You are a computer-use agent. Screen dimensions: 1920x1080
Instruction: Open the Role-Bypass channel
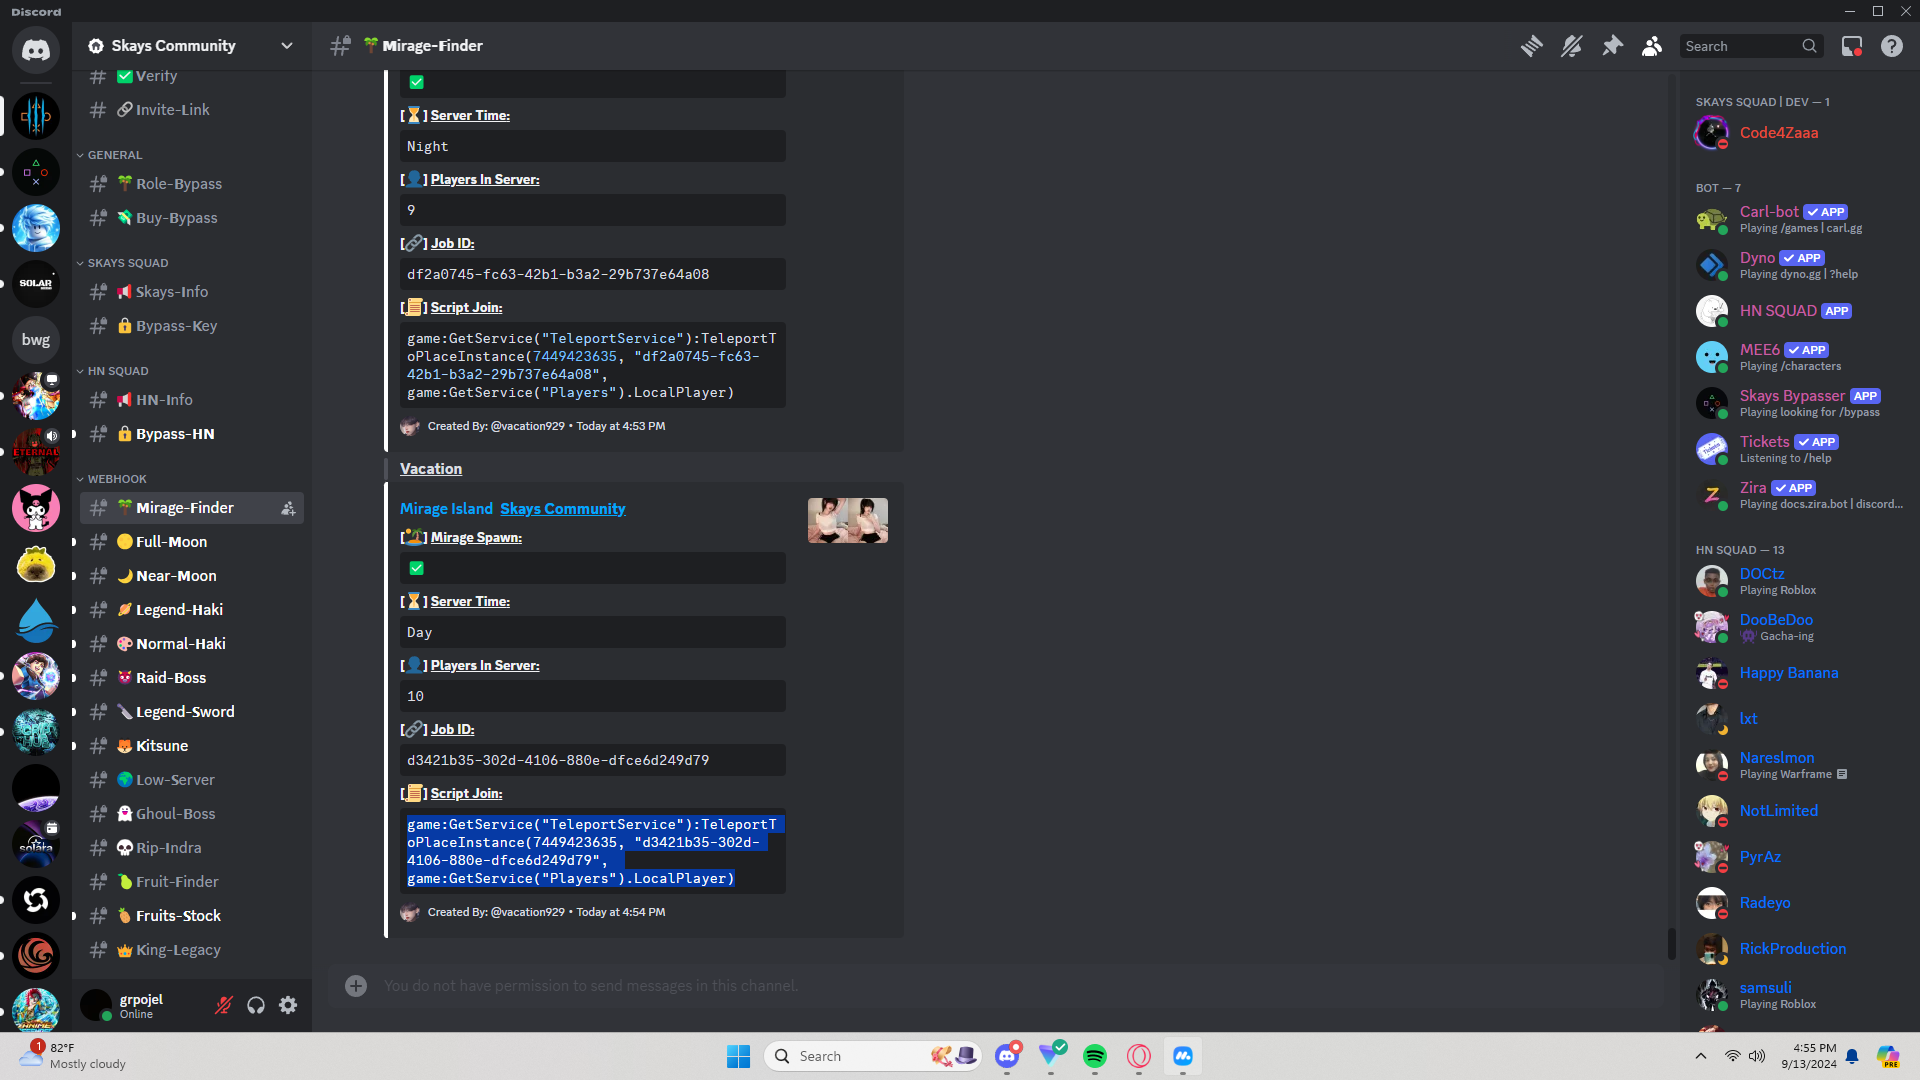click(x=192, y=184)
